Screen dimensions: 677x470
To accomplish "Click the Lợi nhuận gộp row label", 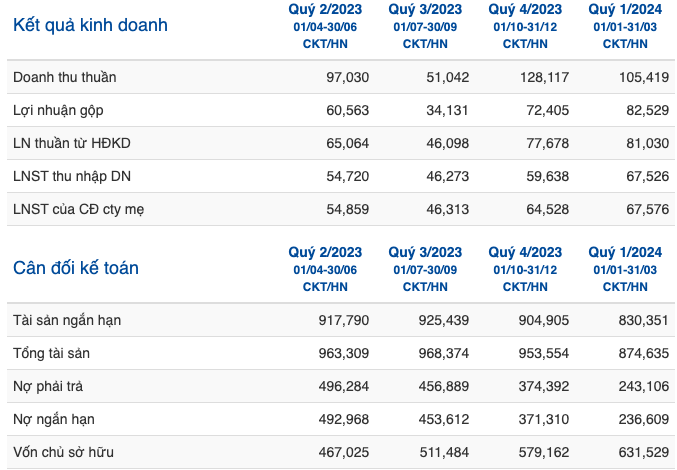I will 58,110.
